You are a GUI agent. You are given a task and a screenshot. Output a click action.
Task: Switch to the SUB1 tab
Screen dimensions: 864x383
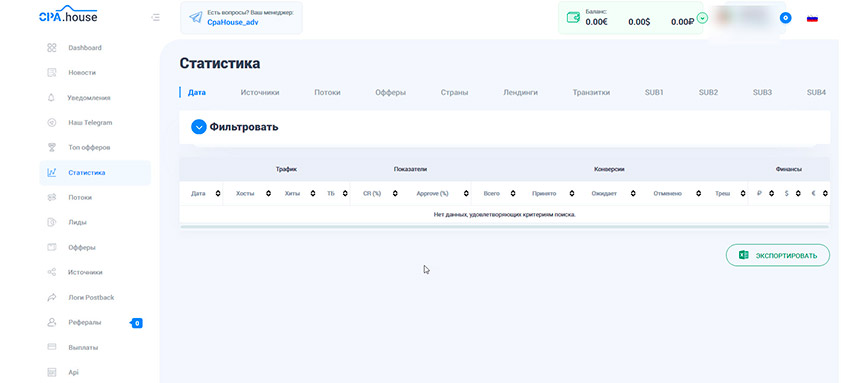(x=654, y=93)
